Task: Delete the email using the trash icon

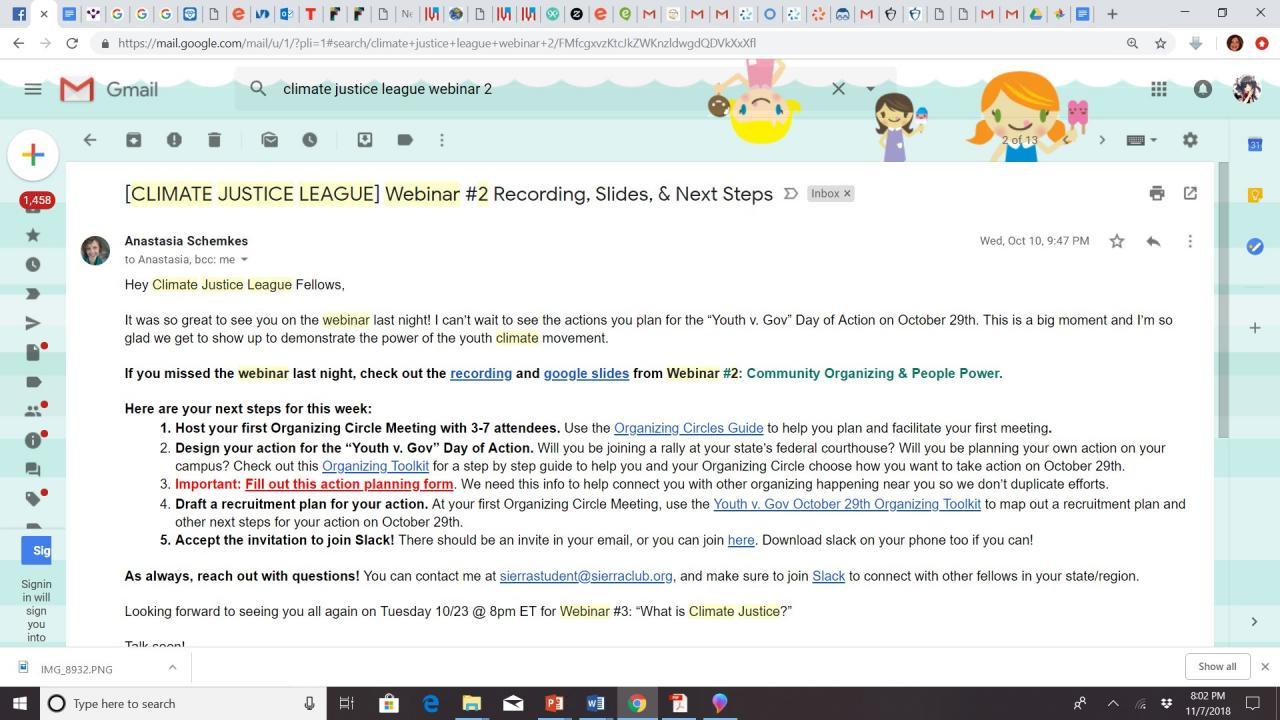Action: pyautogui.click(x=214, y=140)
